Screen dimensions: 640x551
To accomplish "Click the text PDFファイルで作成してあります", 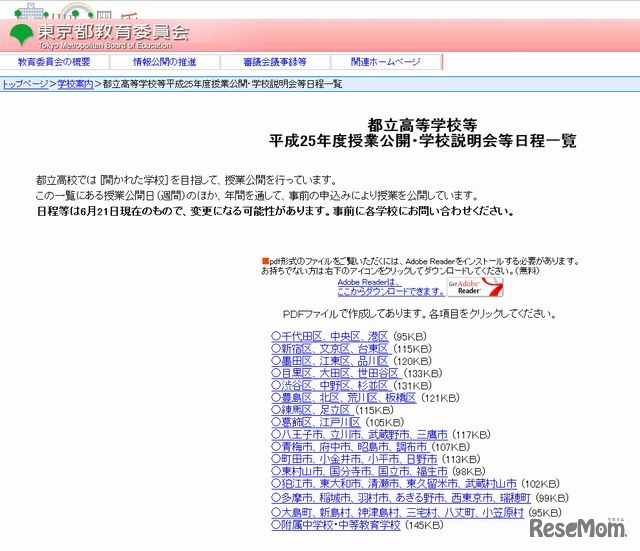I will pyautogui.click(x=420, y=314).
